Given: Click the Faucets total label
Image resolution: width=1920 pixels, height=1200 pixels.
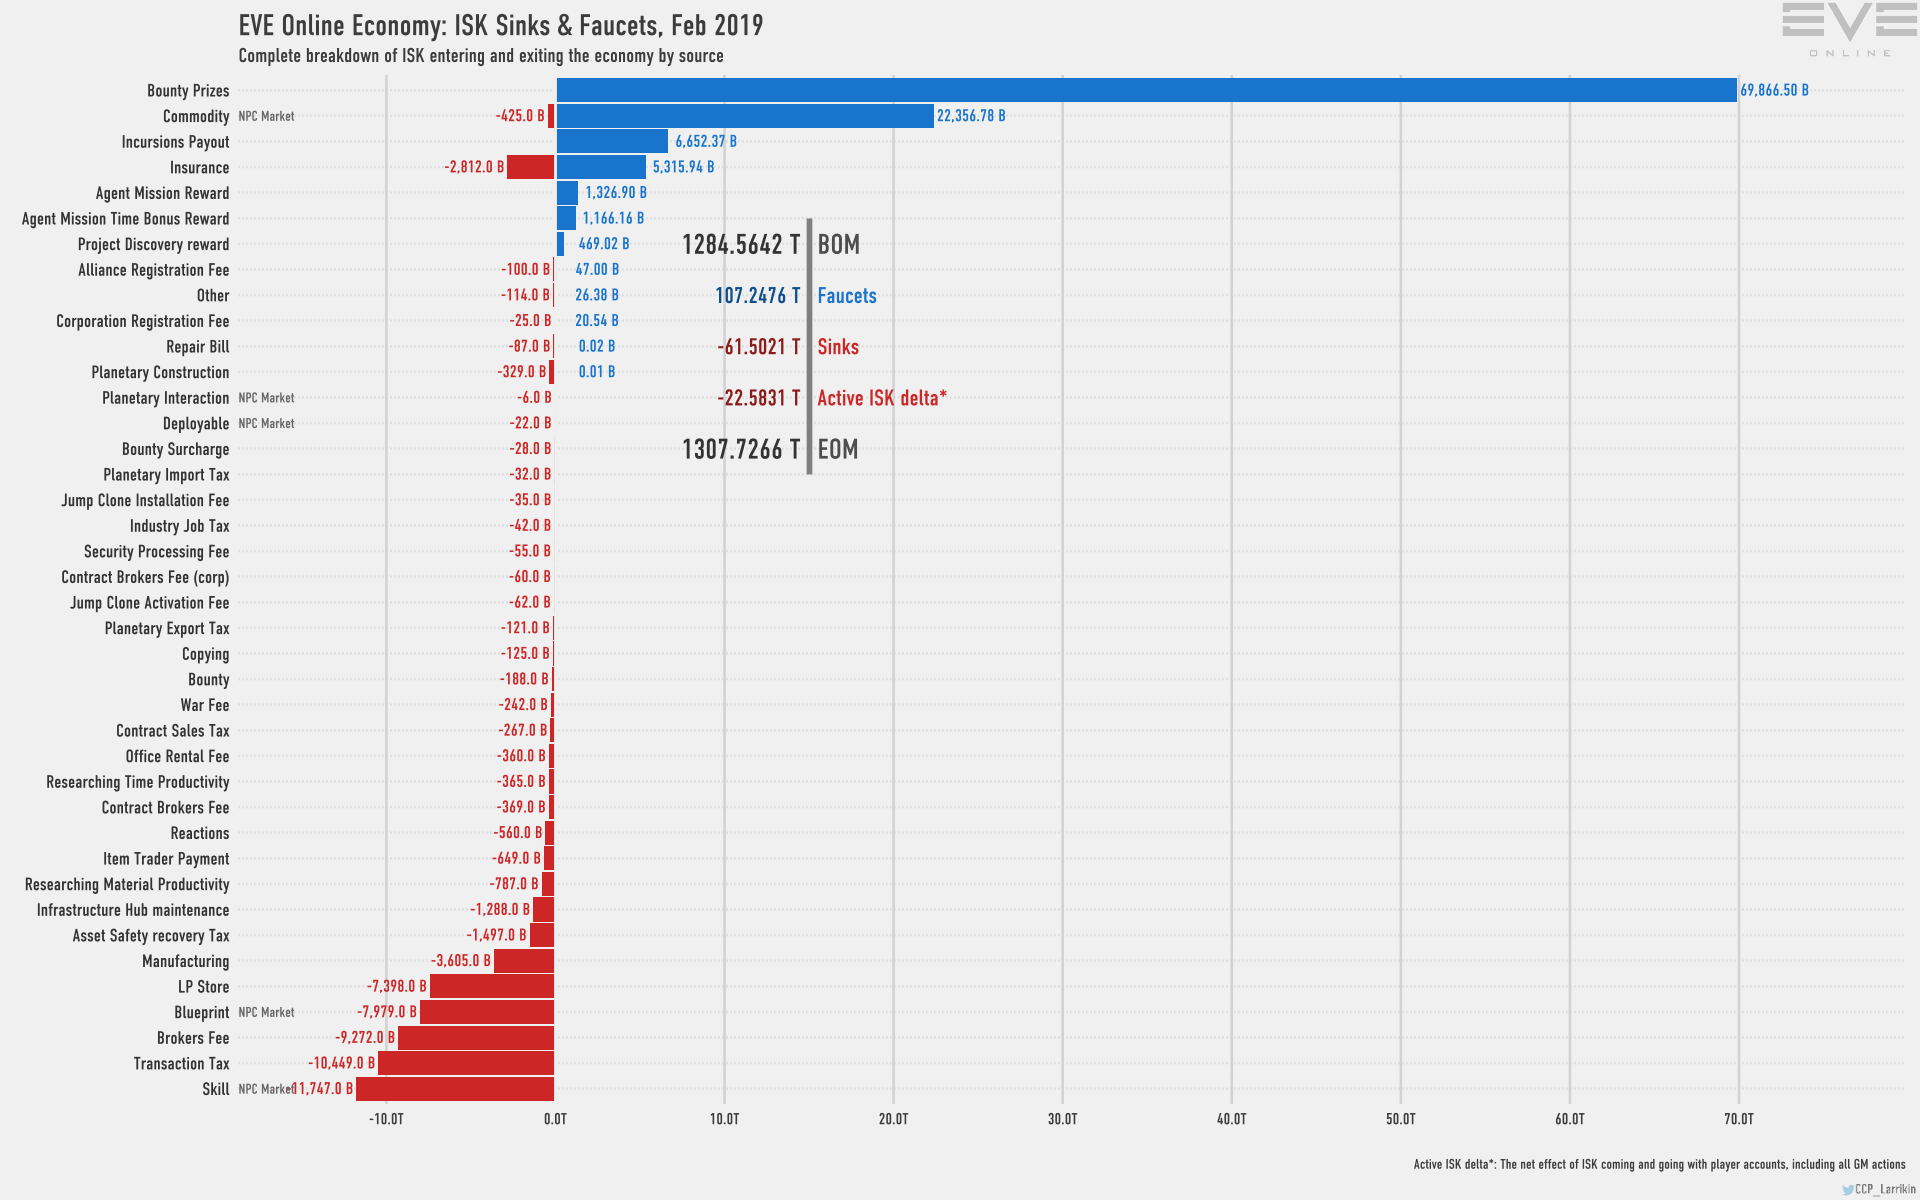Looking at the screenshot, I should click(846, 296).
